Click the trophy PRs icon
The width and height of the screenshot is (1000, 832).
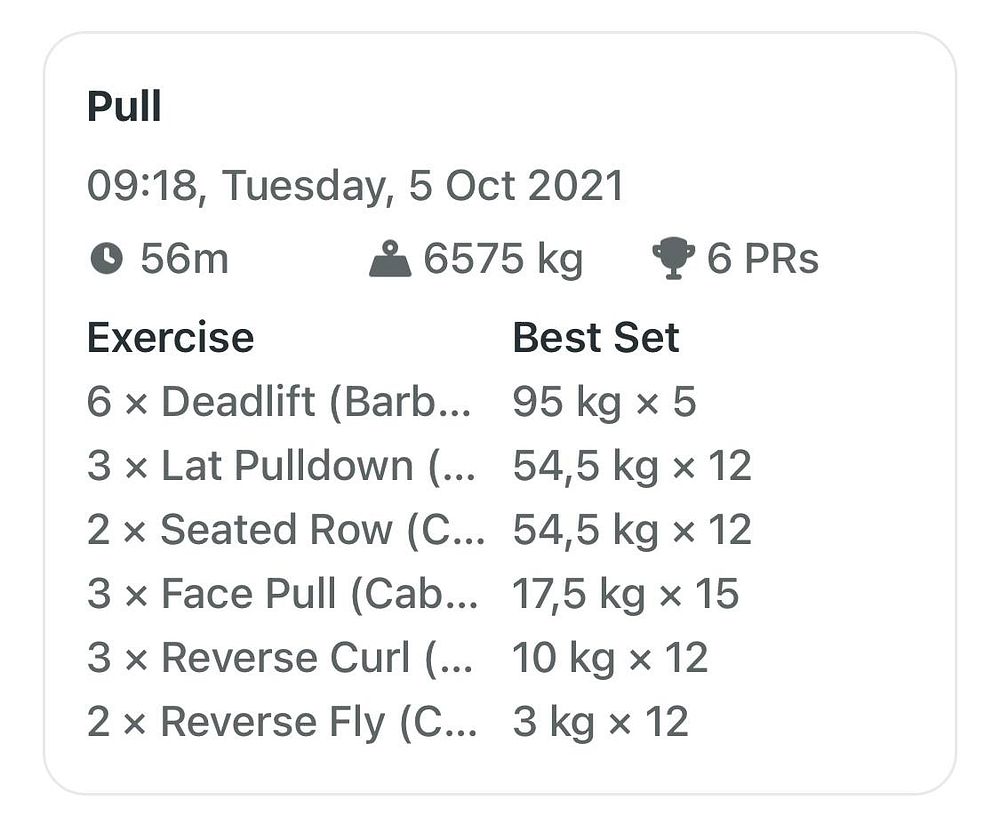tap(673, 259)
